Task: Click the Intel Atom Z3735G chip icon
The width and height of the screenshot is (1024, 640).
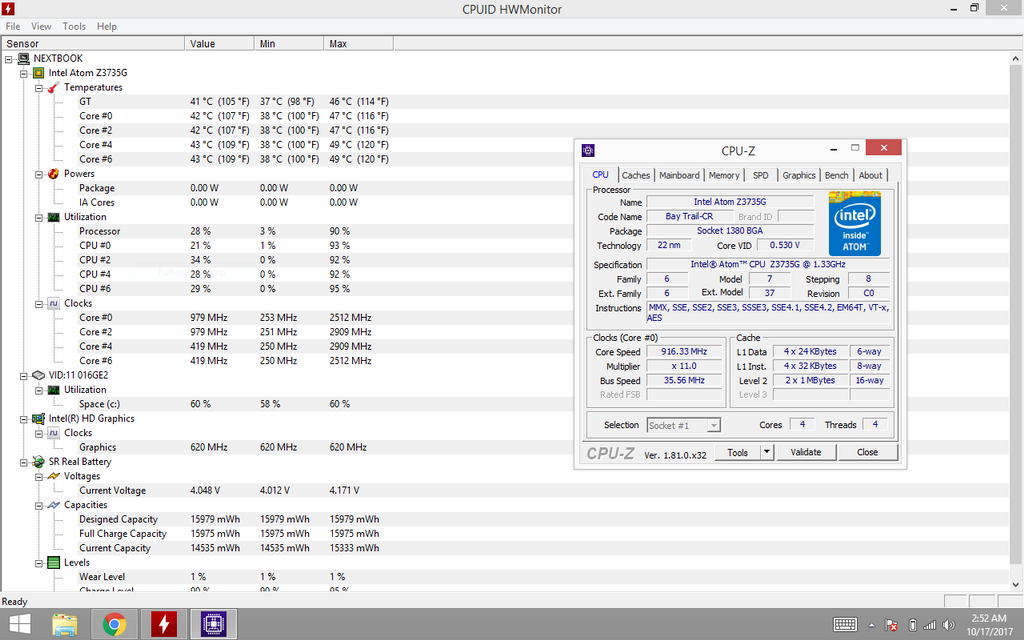Action: coord(39,73)
